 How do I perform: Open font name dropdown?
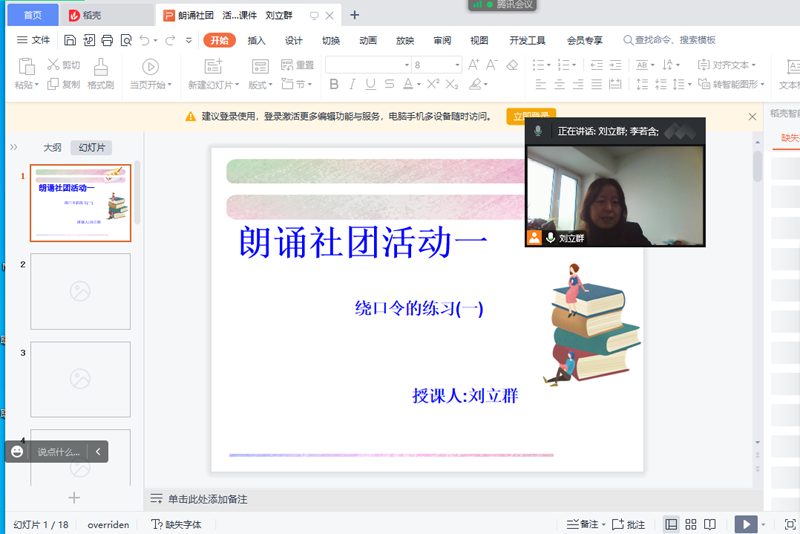pos(407,65)
